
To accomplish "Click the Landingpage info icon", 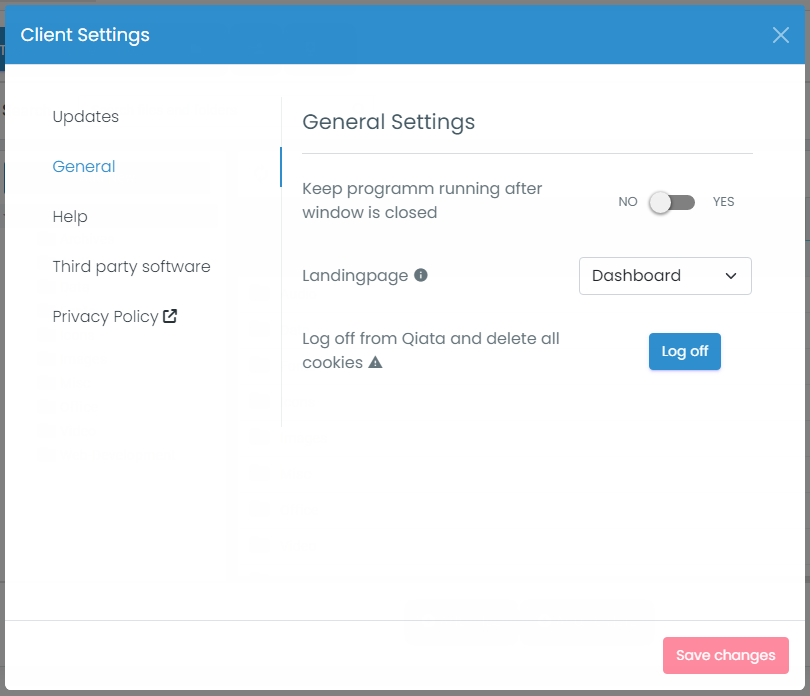I will (x=420, y=275).
